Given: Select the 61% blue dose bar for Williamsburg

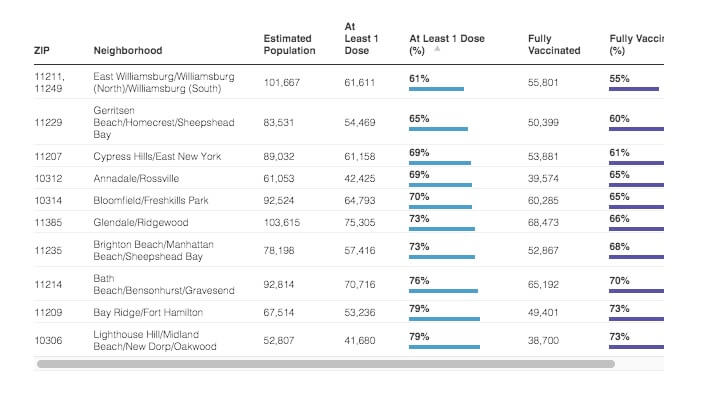Looking at the screenshot, I should [x=436, y=89].
